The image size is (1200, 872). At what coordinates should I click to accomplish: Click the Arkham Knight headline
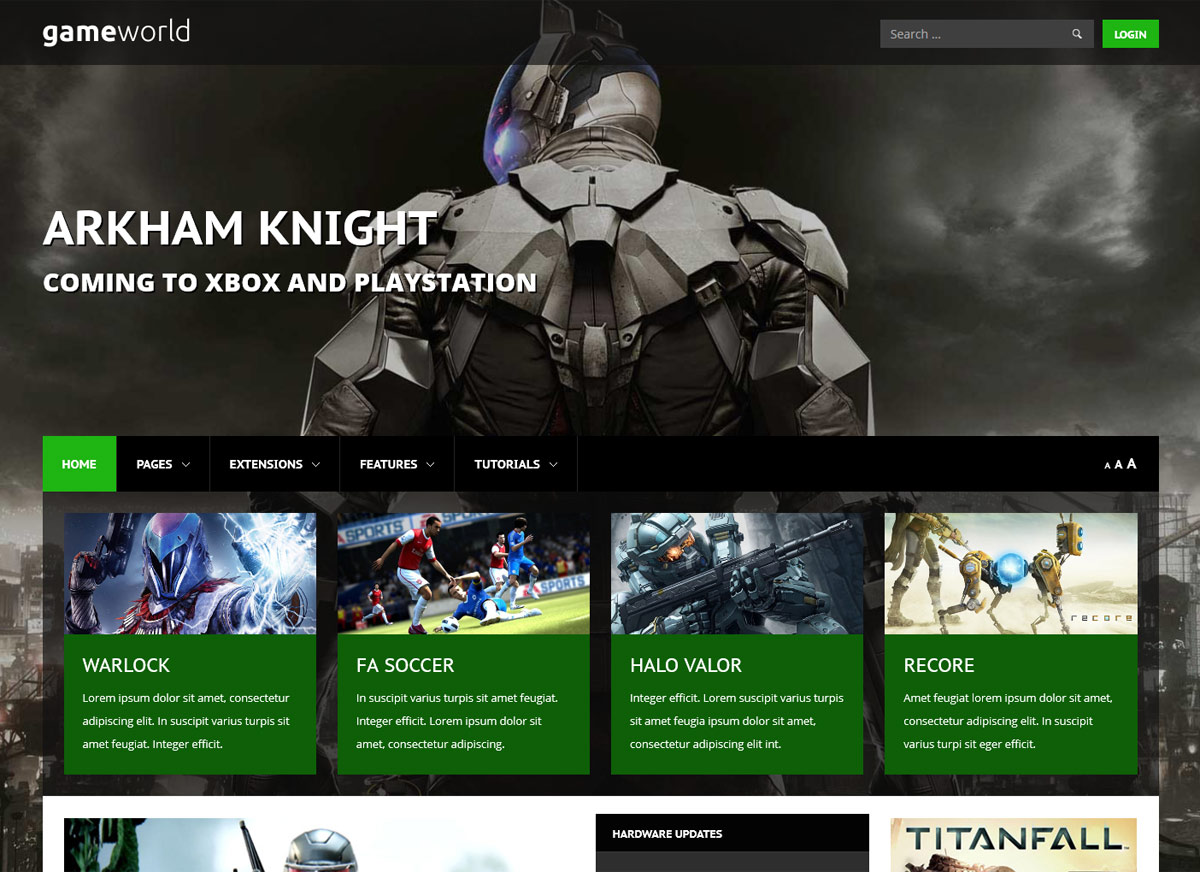tap(240, 228)
